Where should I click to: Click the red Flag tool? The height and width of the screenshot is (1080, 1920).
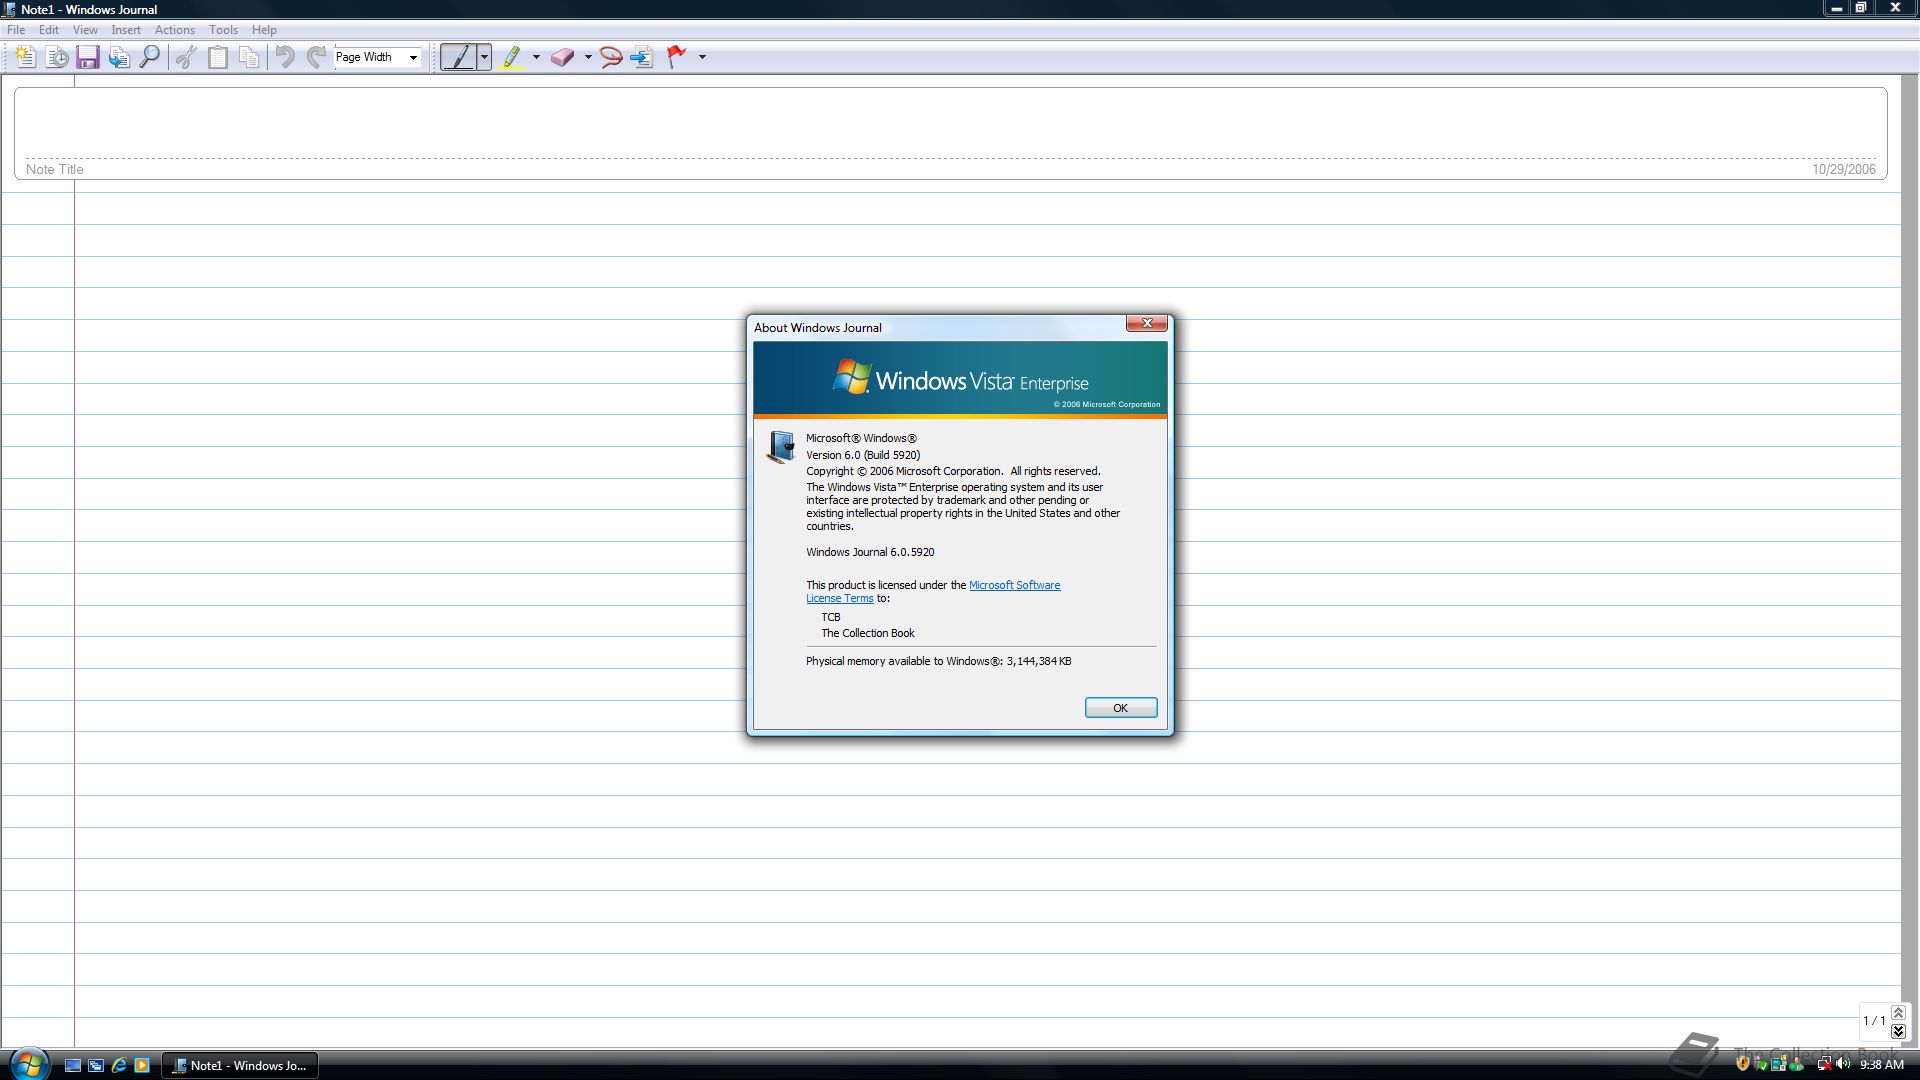(x=677, y=57)
